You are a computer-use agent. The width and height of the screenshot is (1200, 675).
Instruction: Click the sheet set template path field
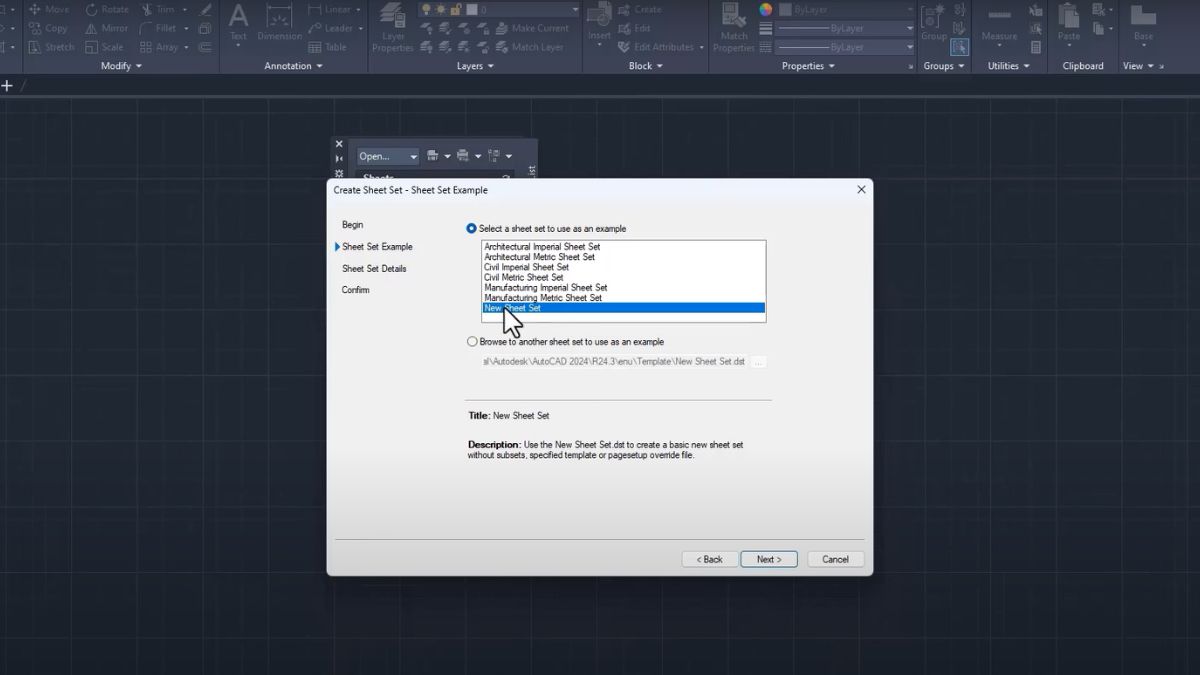[x=615, y=362]
